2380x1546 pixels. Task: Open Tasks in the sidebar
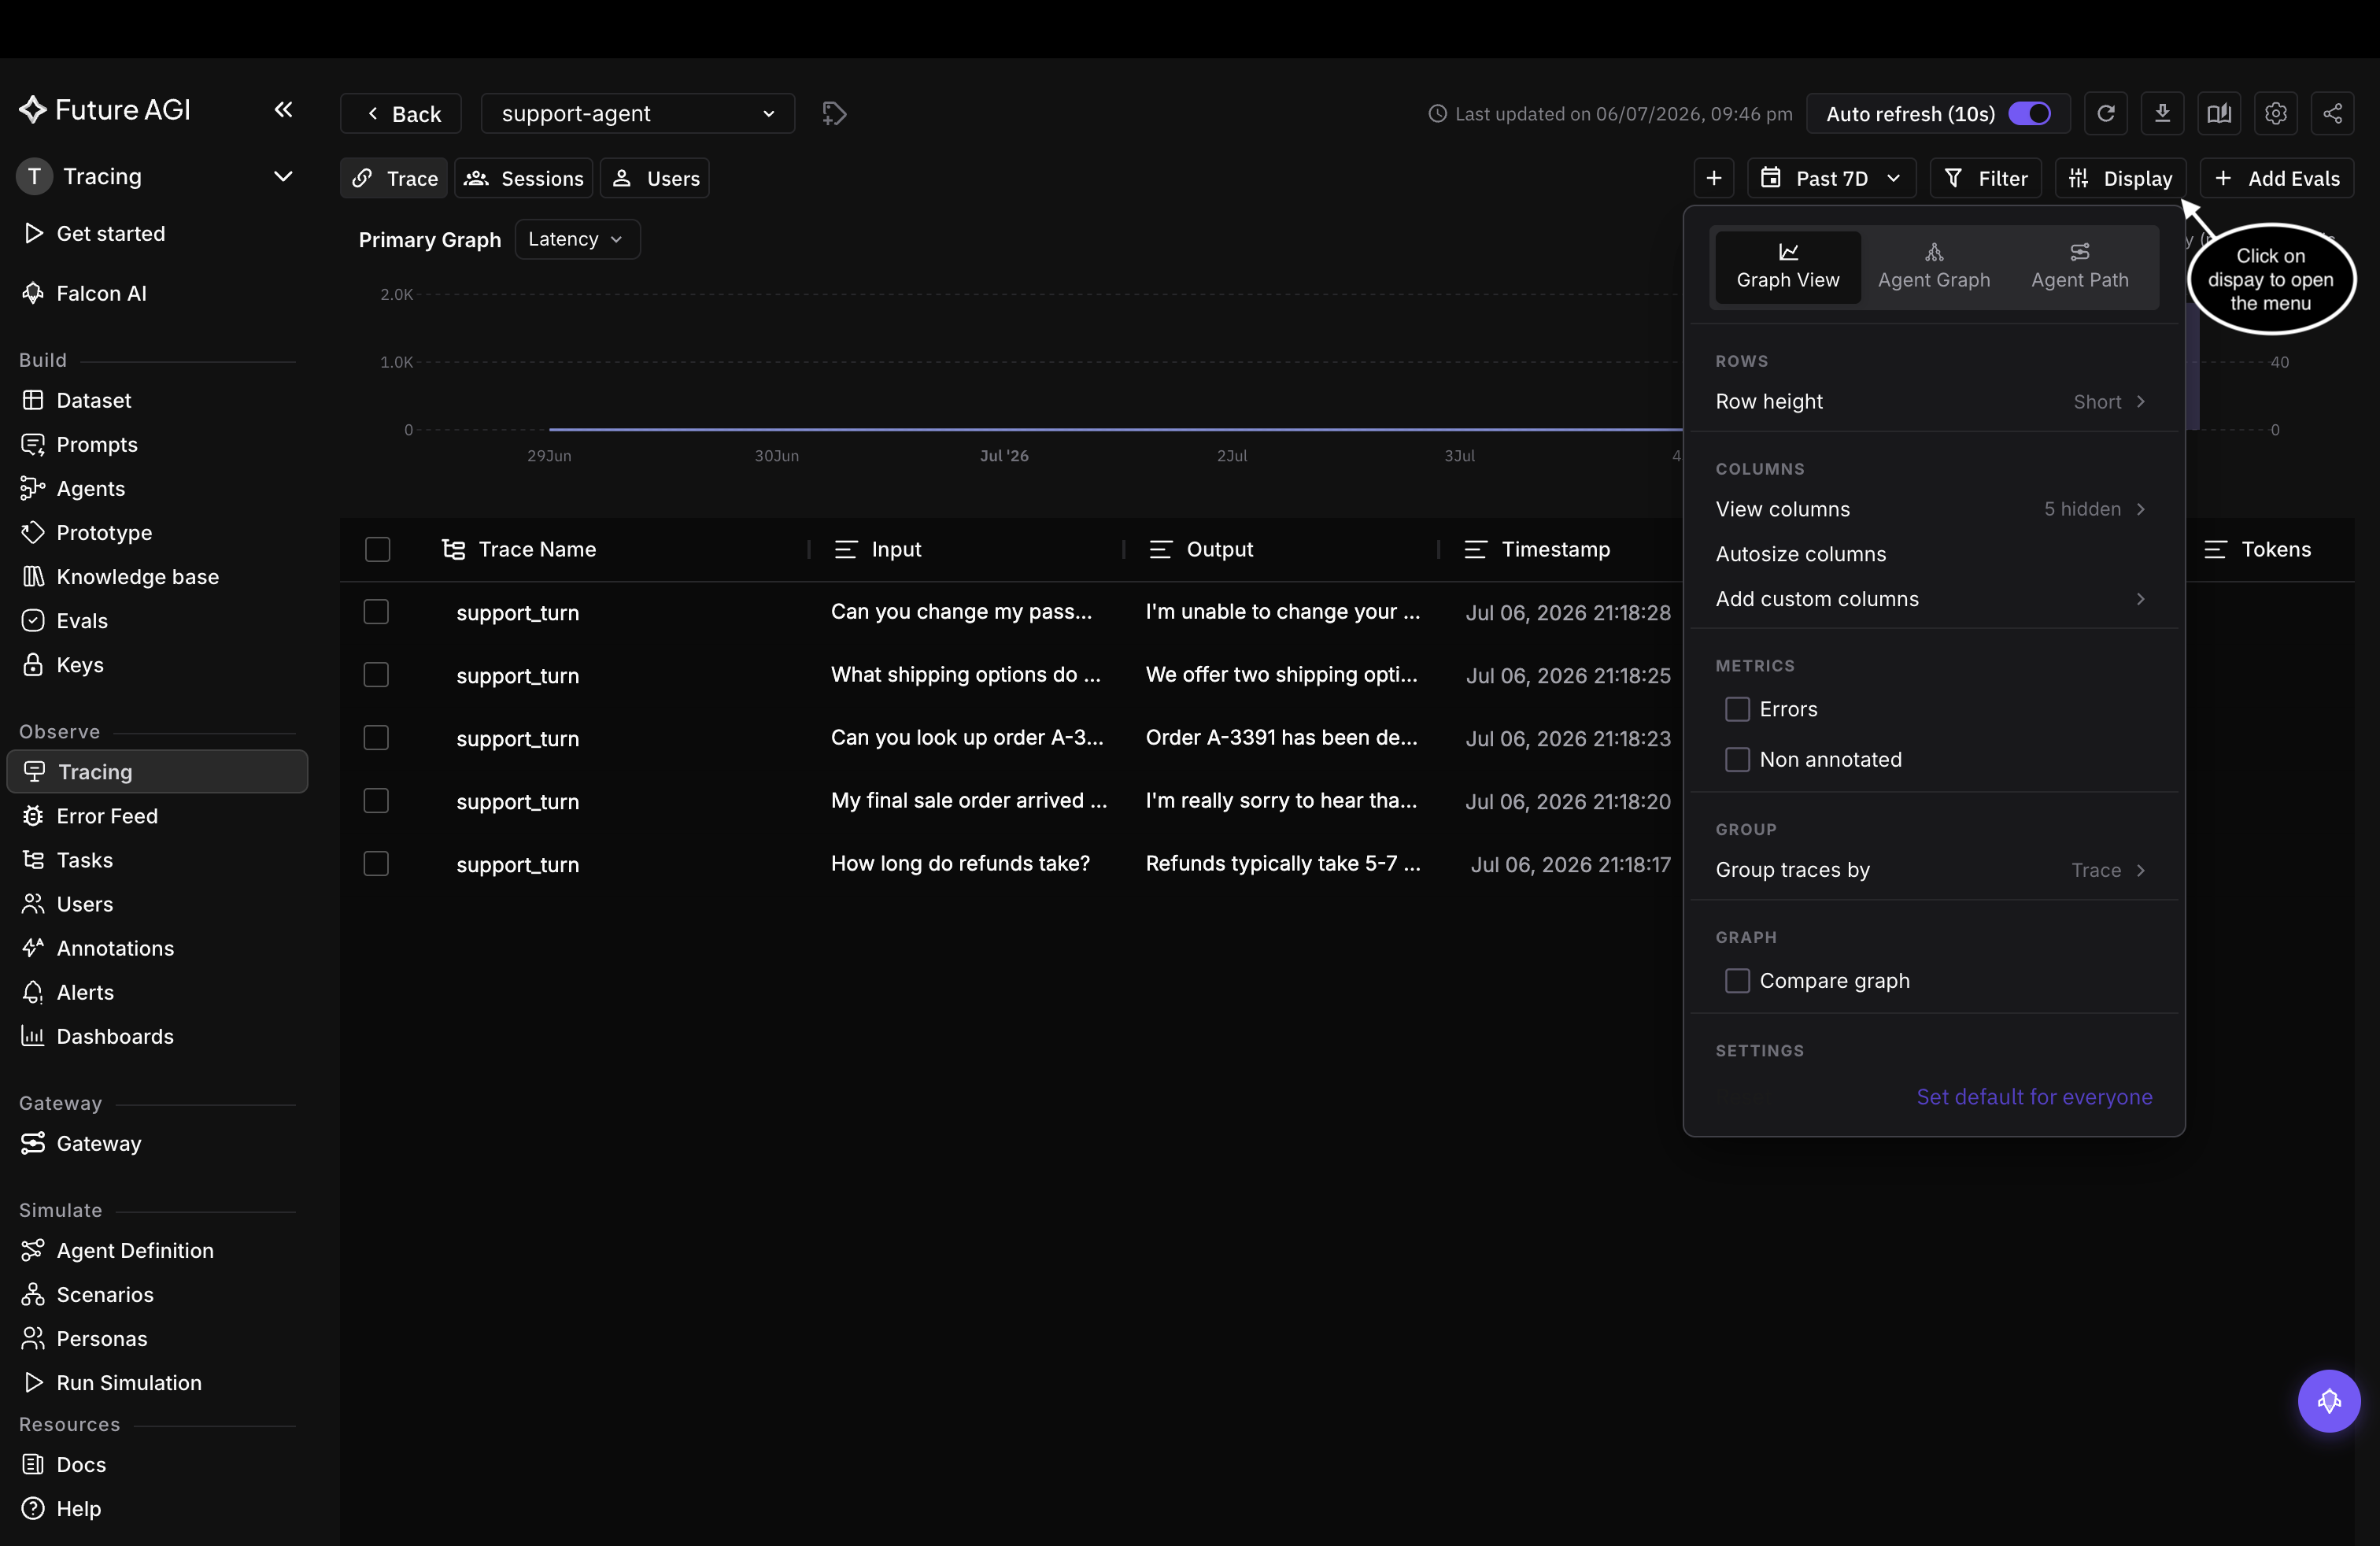pos(85,859)
